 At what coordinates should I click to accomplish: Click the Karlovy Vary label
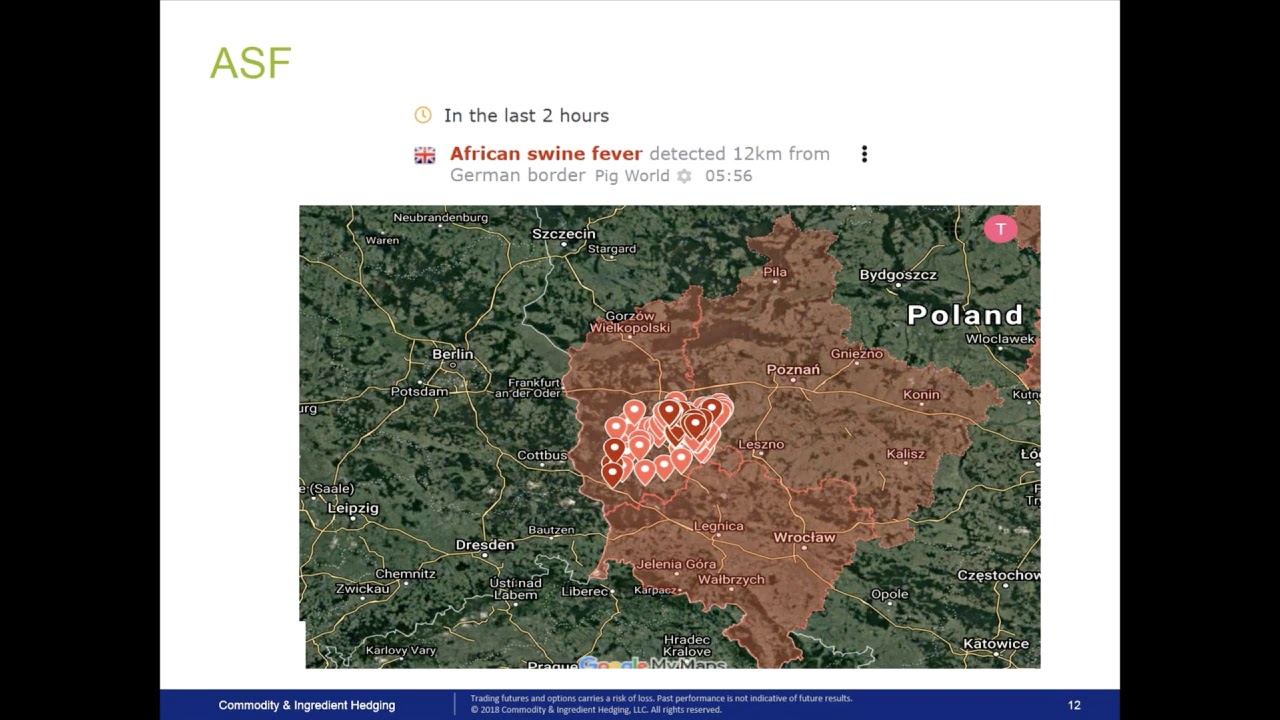tap(400, 650)
